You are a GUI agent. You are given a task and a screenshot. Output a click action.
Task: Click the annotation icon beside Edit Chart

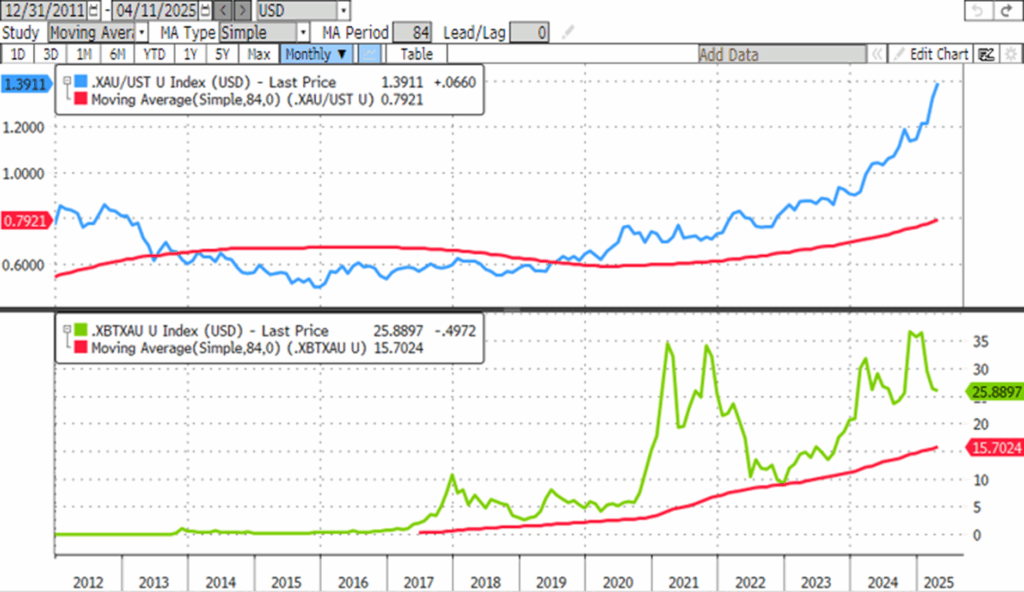984,54
